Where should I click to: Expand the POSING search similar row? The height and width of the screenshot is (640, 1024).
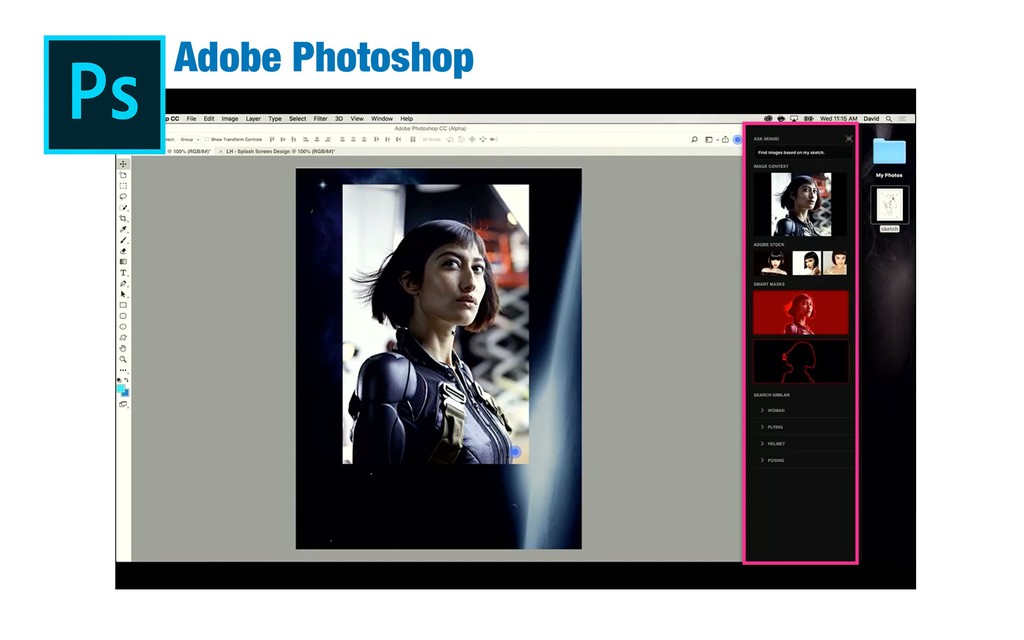803,460
